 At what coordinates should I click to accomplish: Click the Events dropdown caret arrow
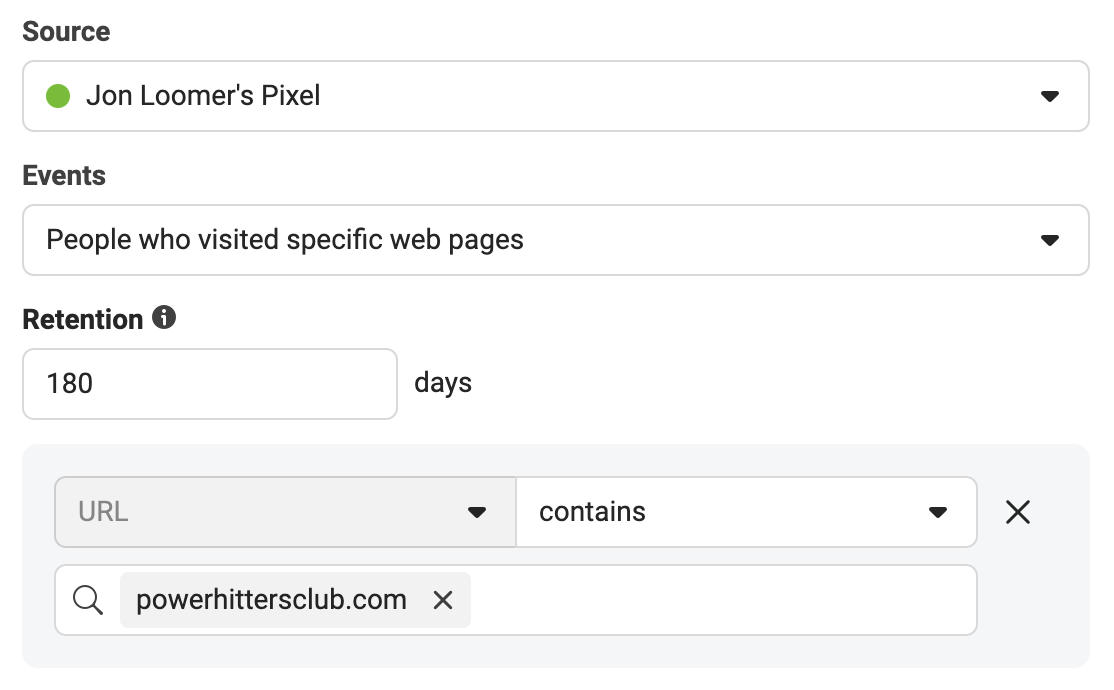pyautogui.click(x=1050, y=240)
